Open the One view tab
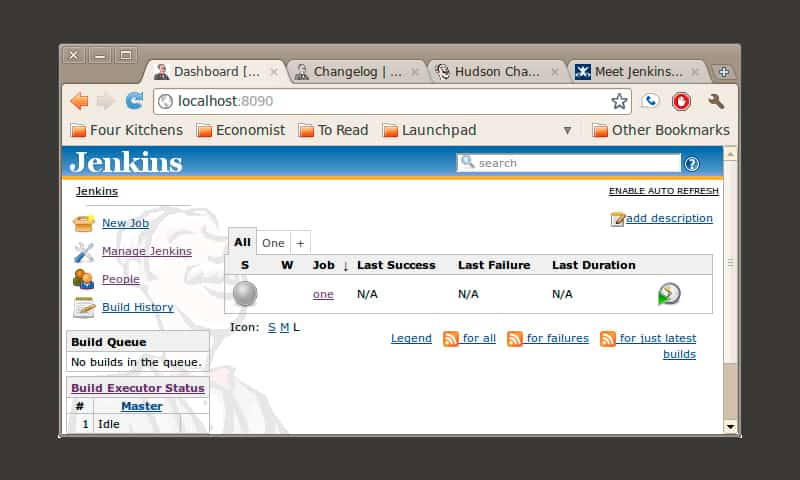Viewport: 800px width, 480px height. click(x=273, y=243)
